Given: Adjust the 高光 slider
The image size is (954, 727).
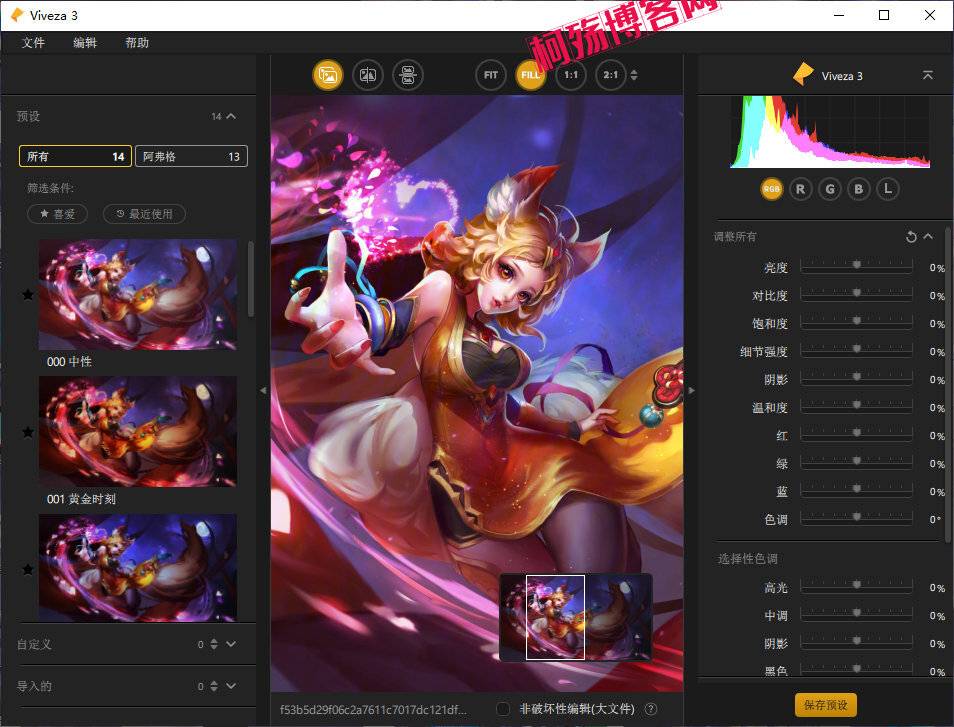Looking at the screenshot, I should (x=857, y=585).
